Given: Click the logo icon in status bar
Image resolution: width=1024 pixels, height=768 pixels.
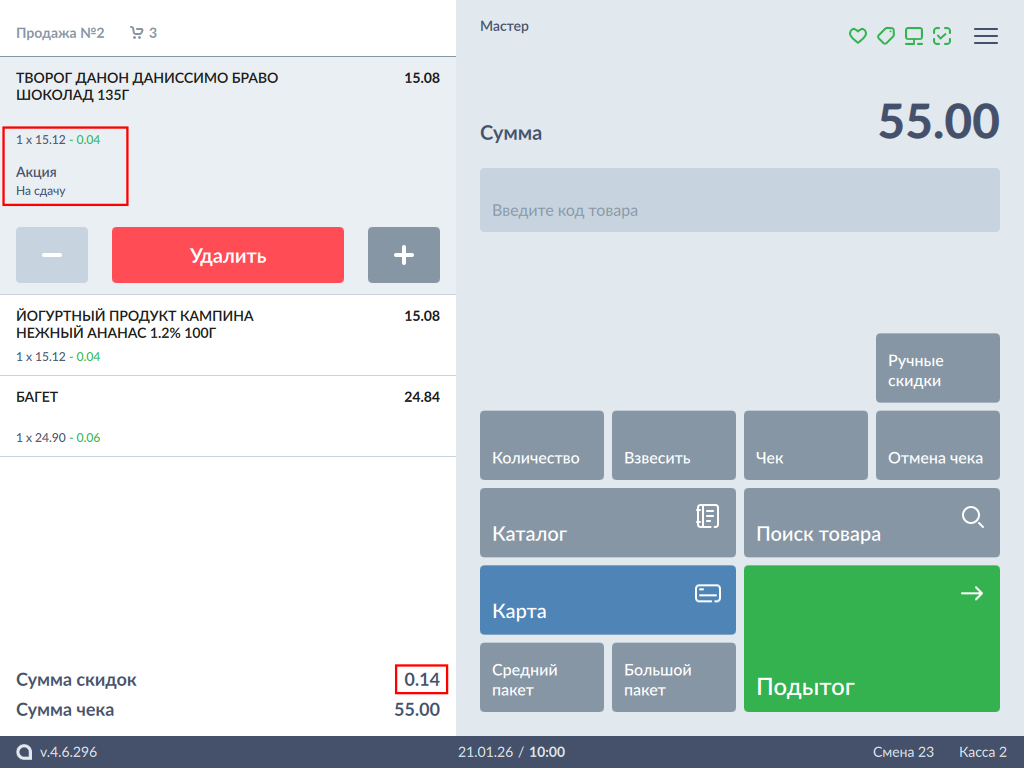Looking at the screenshot, I should point(24,752).
